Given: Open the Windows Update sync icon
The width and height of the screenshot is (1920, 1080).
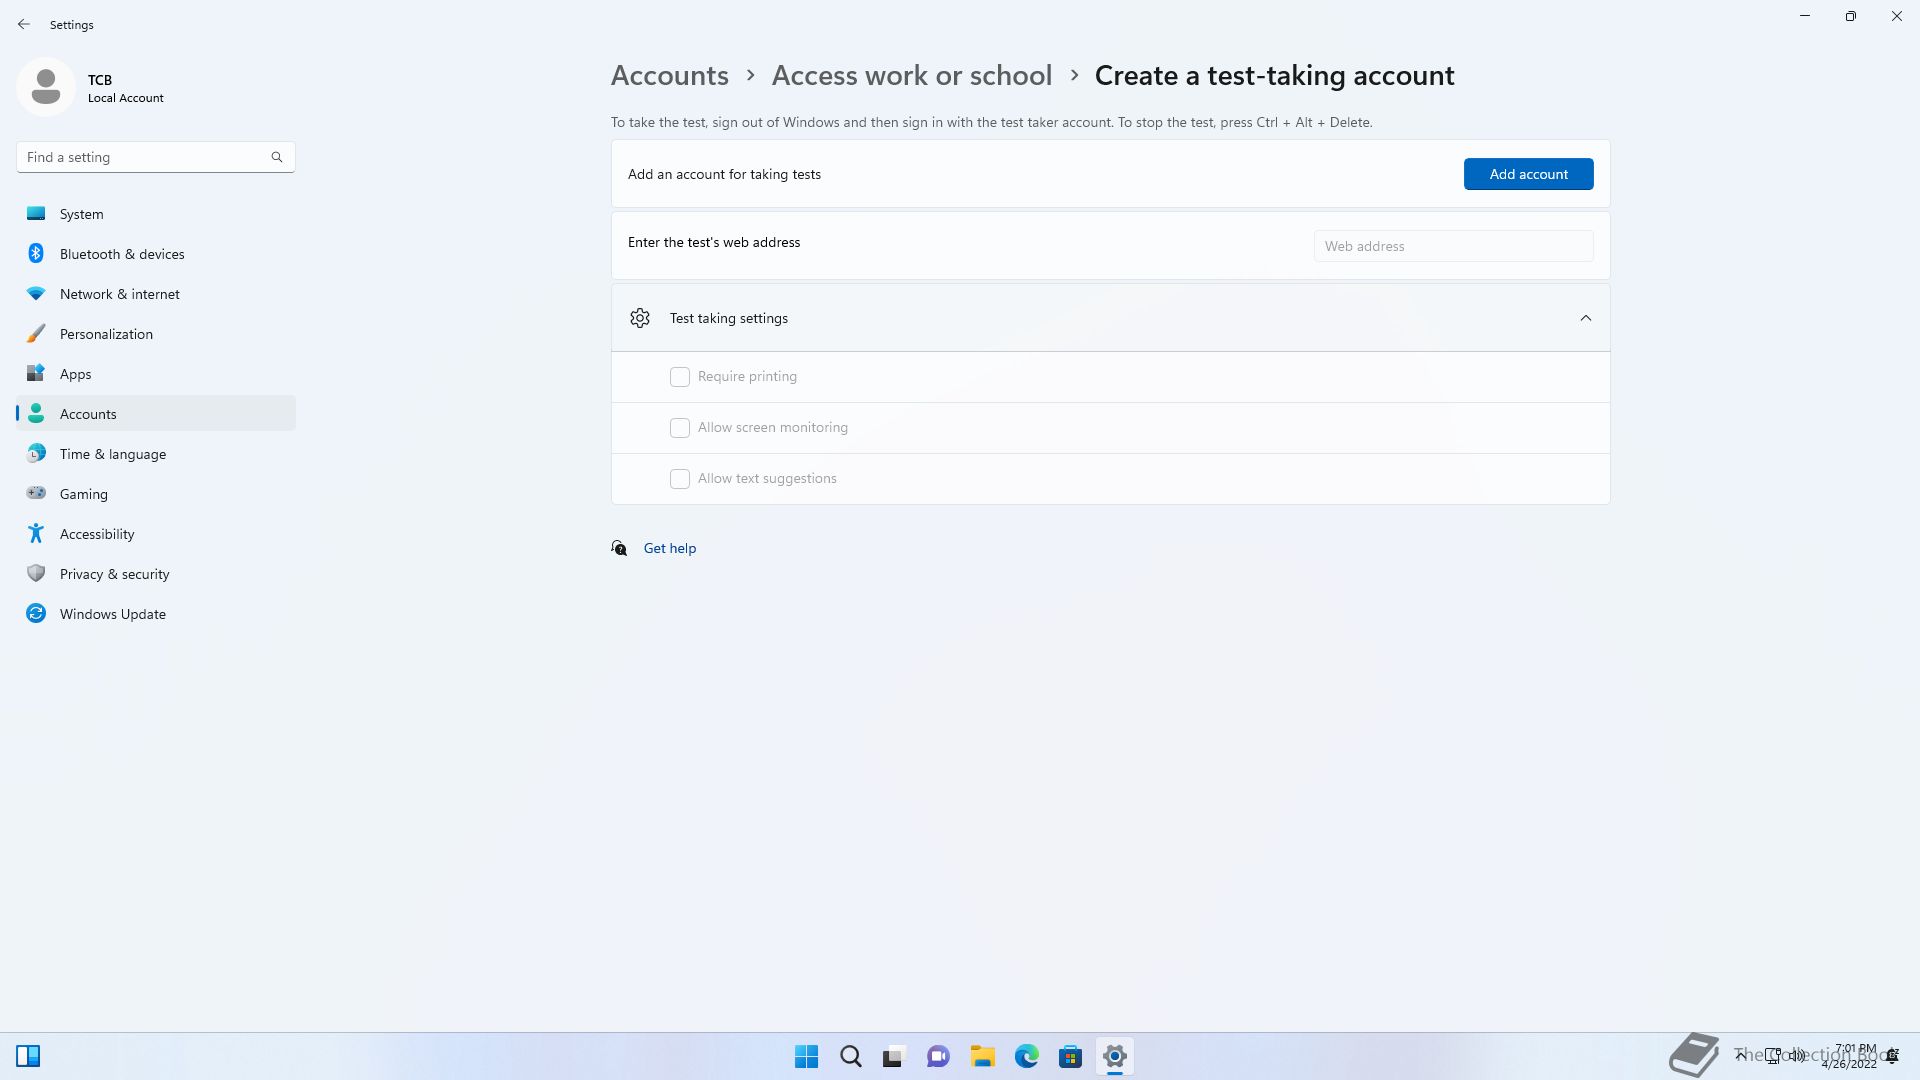Looking at the screenshot, I should [x=36, y=613].
